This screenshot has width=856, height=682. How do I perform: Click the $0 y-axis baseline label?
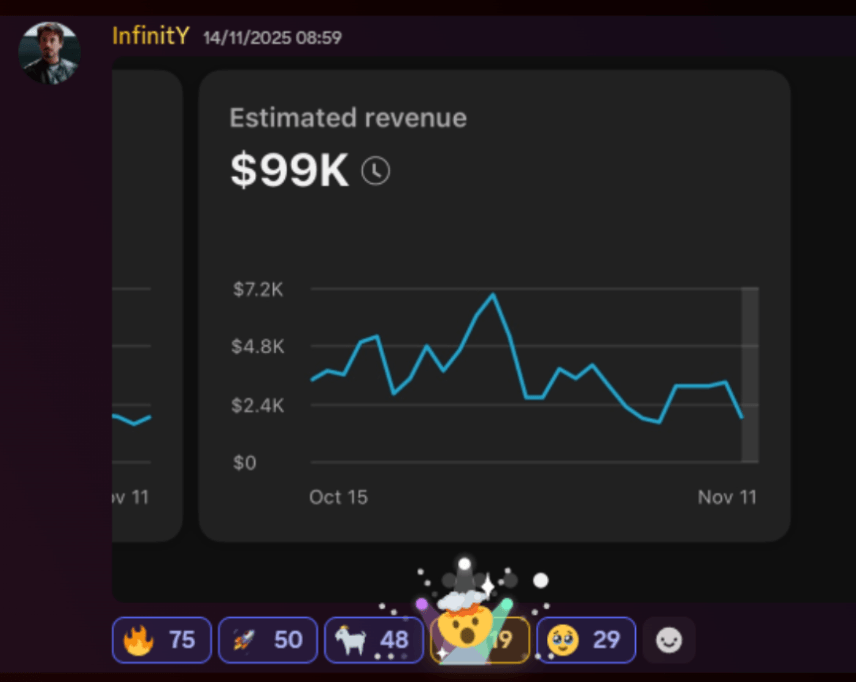[x=246, y=463]
